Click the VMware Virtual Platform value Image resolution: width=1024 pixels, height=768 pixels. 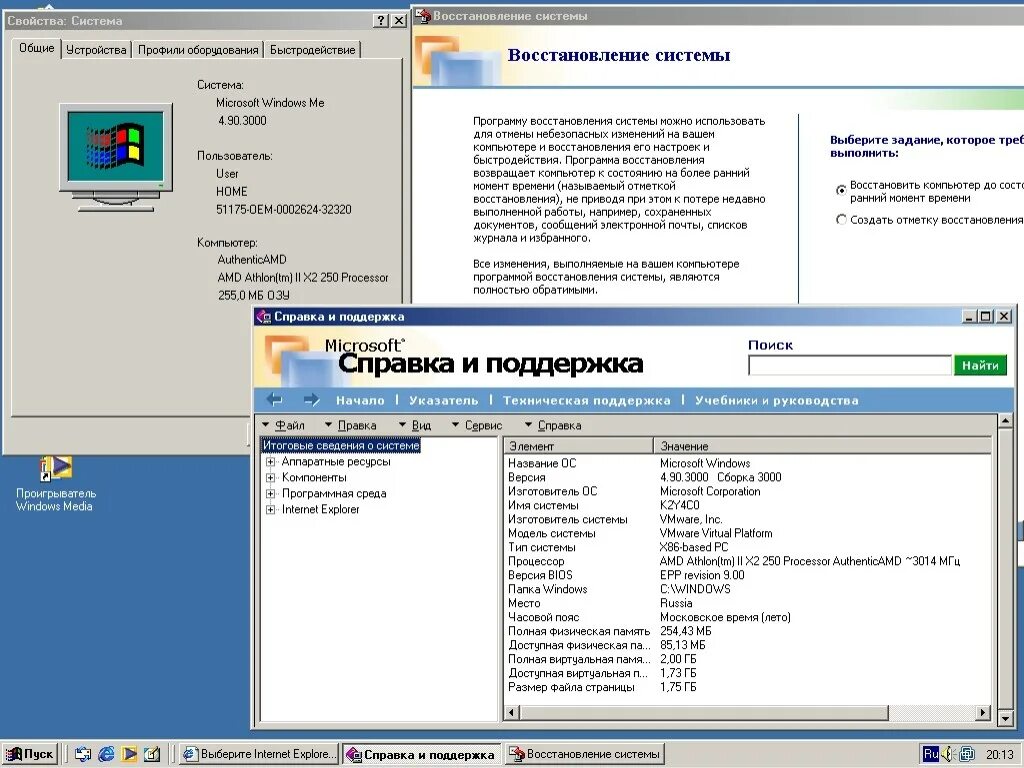716,533
